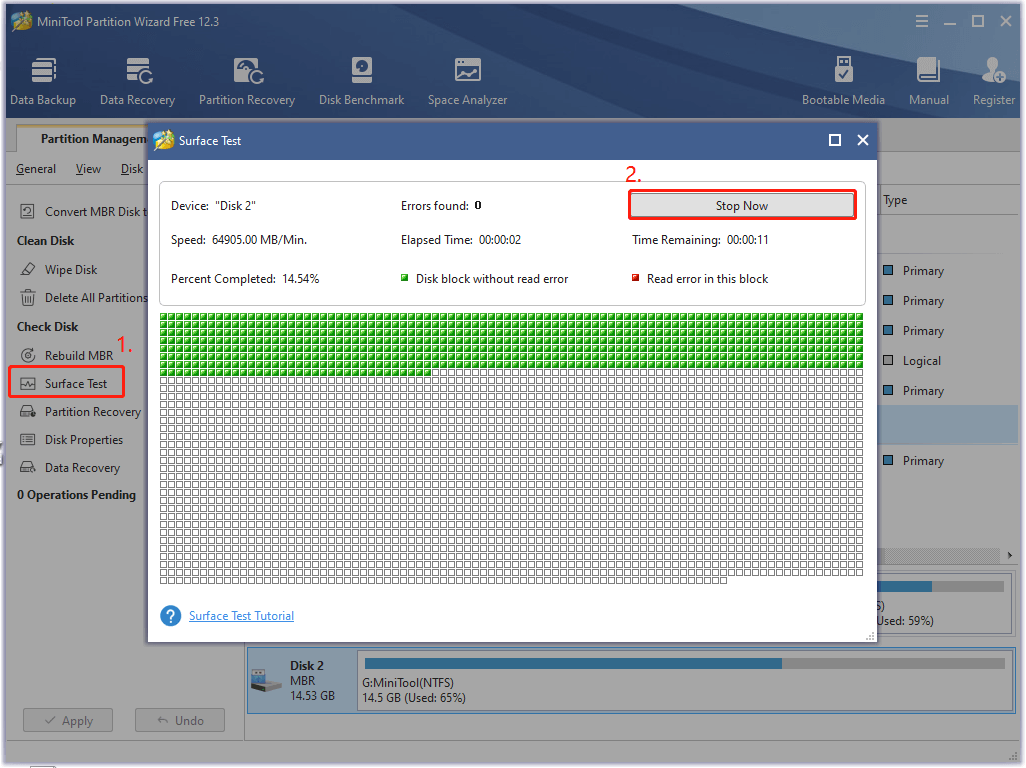Open the Space Analyzer tool
The width and height of the screenshot is (1026, 768).
point(467,81)
